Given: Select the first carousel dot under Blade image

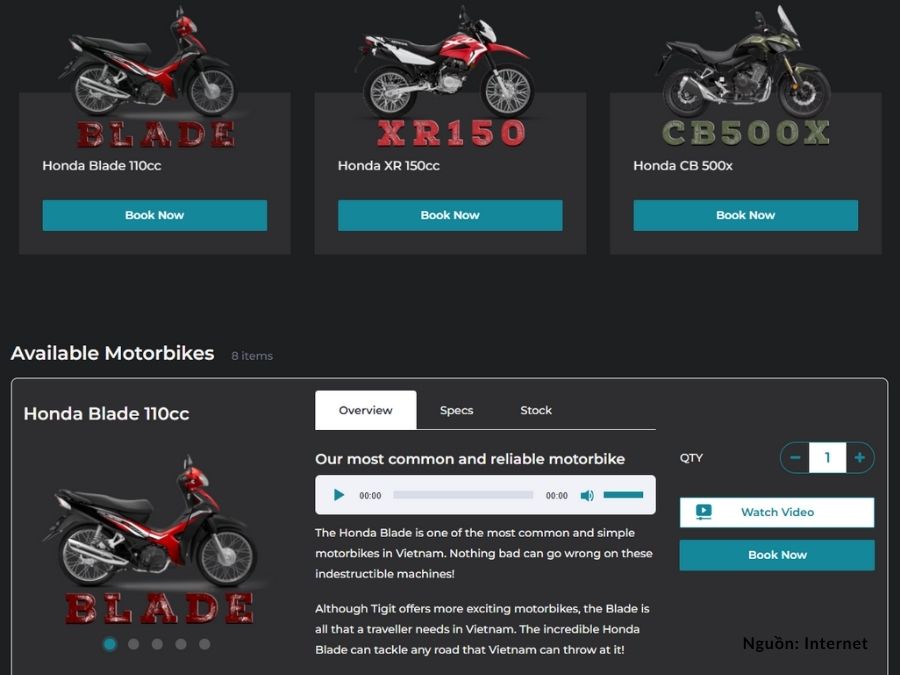Looking at the screenshot, I should [x=110, y=644].
